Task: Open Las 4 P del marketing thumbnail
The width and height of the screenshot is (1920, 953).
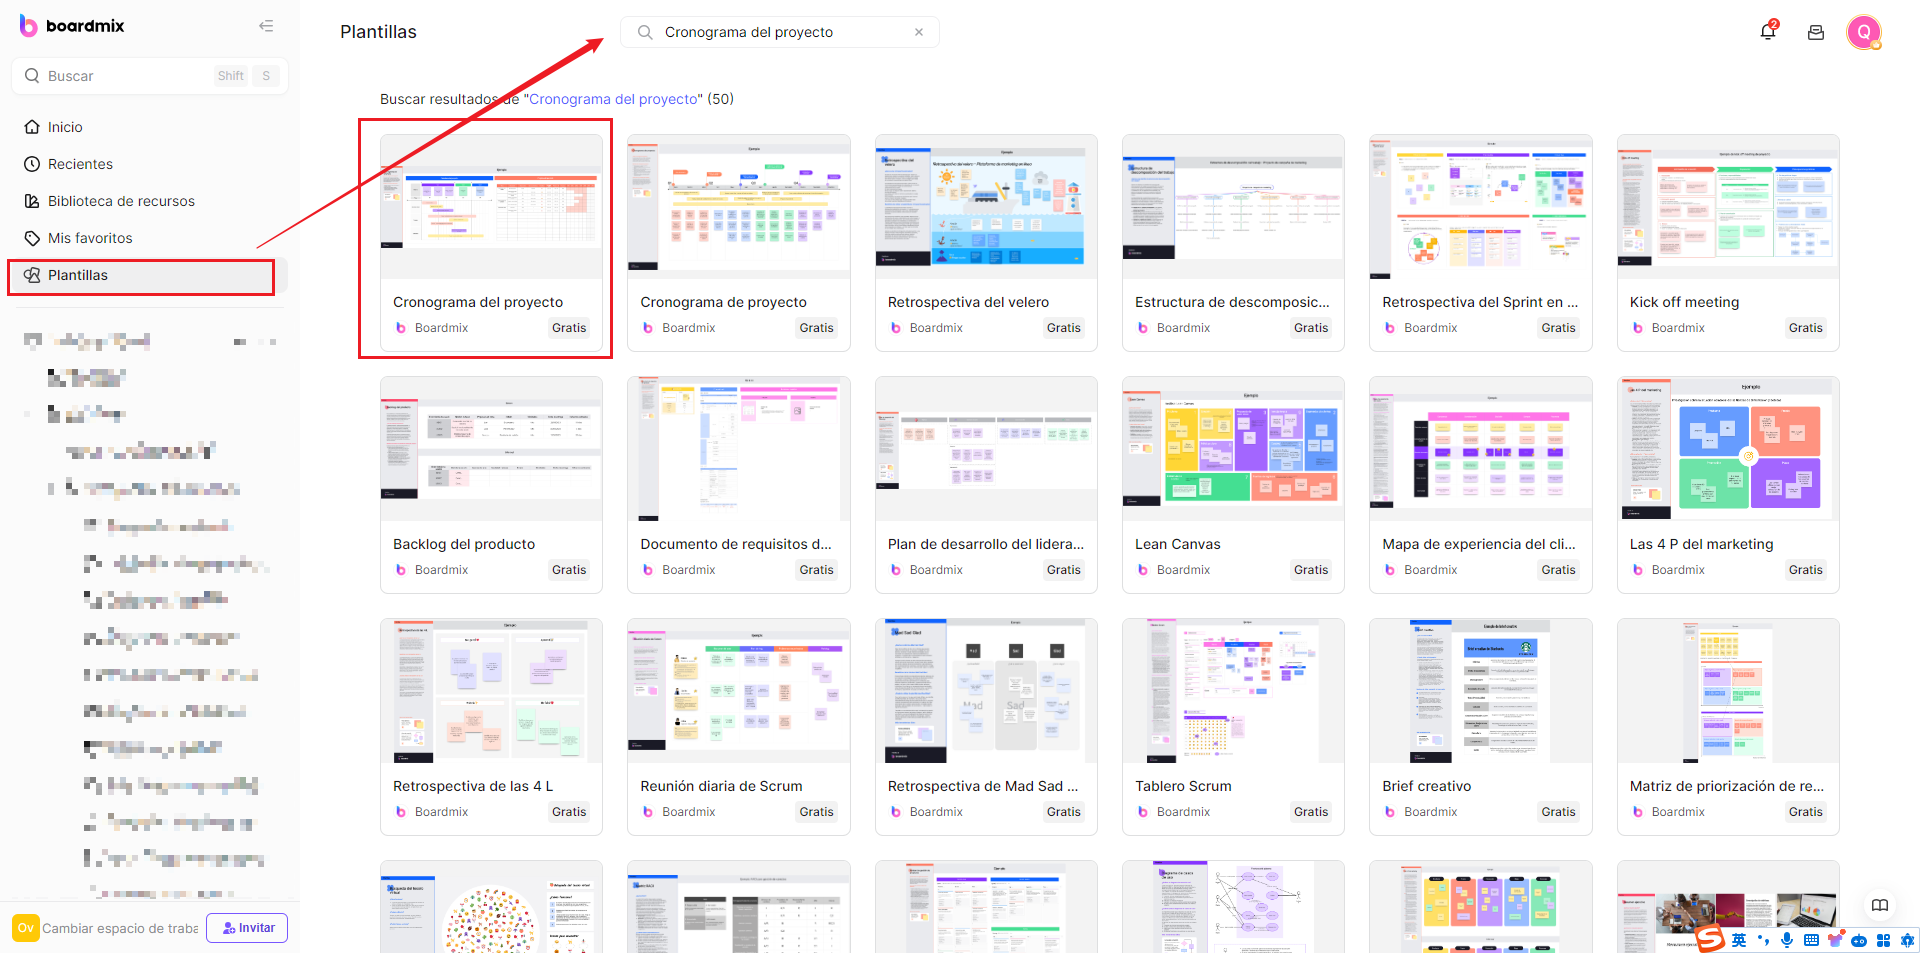Action: [1728, 449]
